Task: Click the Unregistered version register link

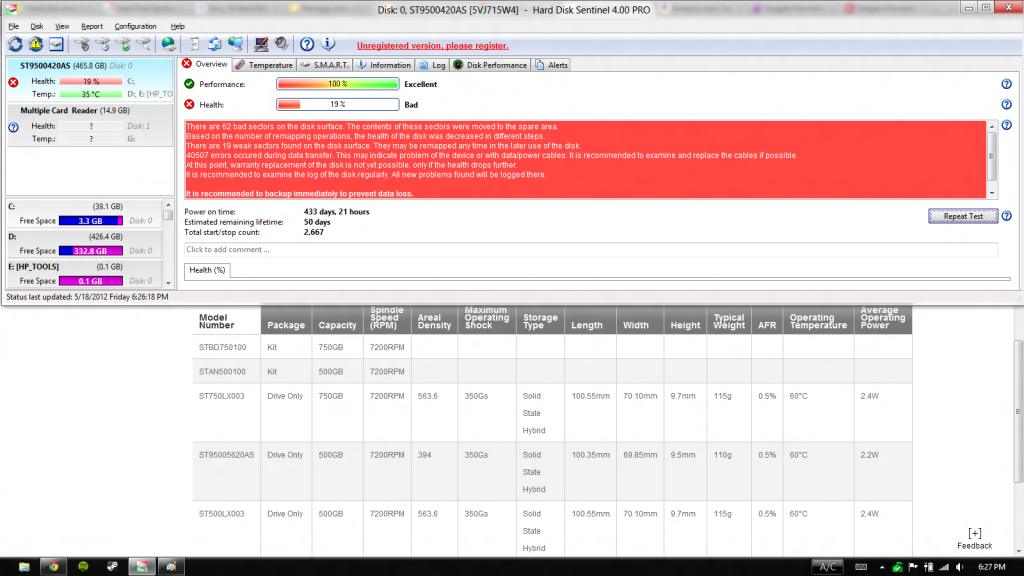Action: (432, 46)
